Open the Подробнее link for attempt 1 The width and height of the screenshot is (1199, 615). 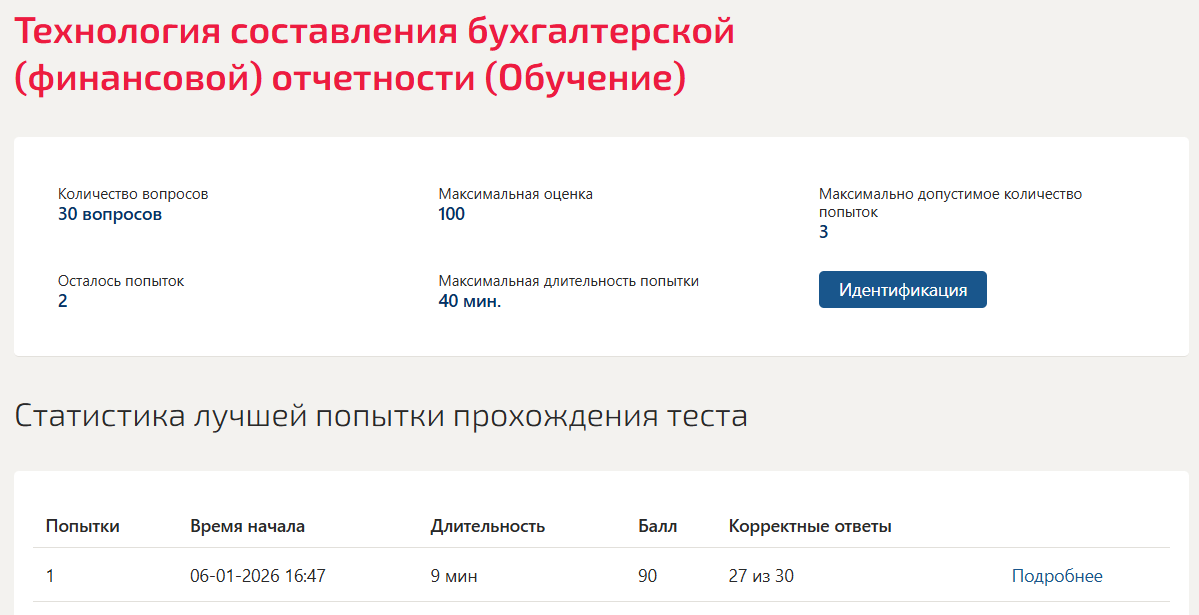pos(1057,576)
